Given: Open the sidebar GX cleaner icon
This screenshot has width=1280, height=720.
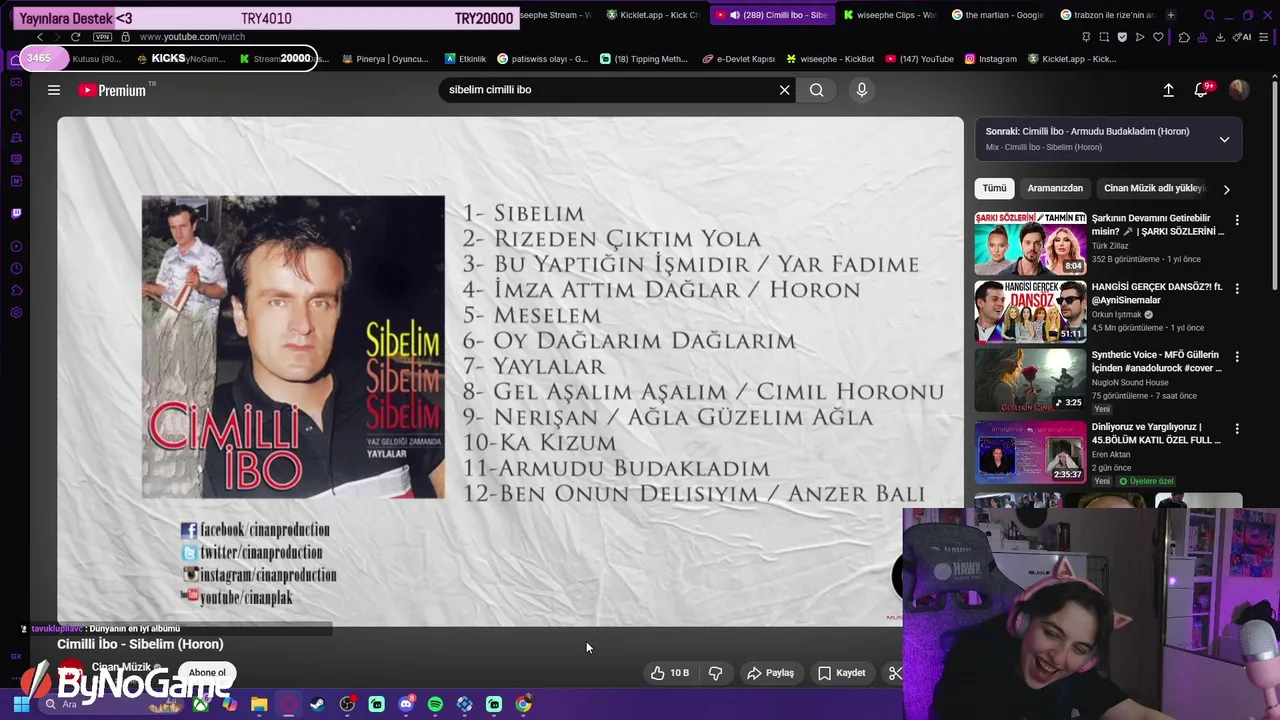Looking at the screenshot, I should [16, 137].
